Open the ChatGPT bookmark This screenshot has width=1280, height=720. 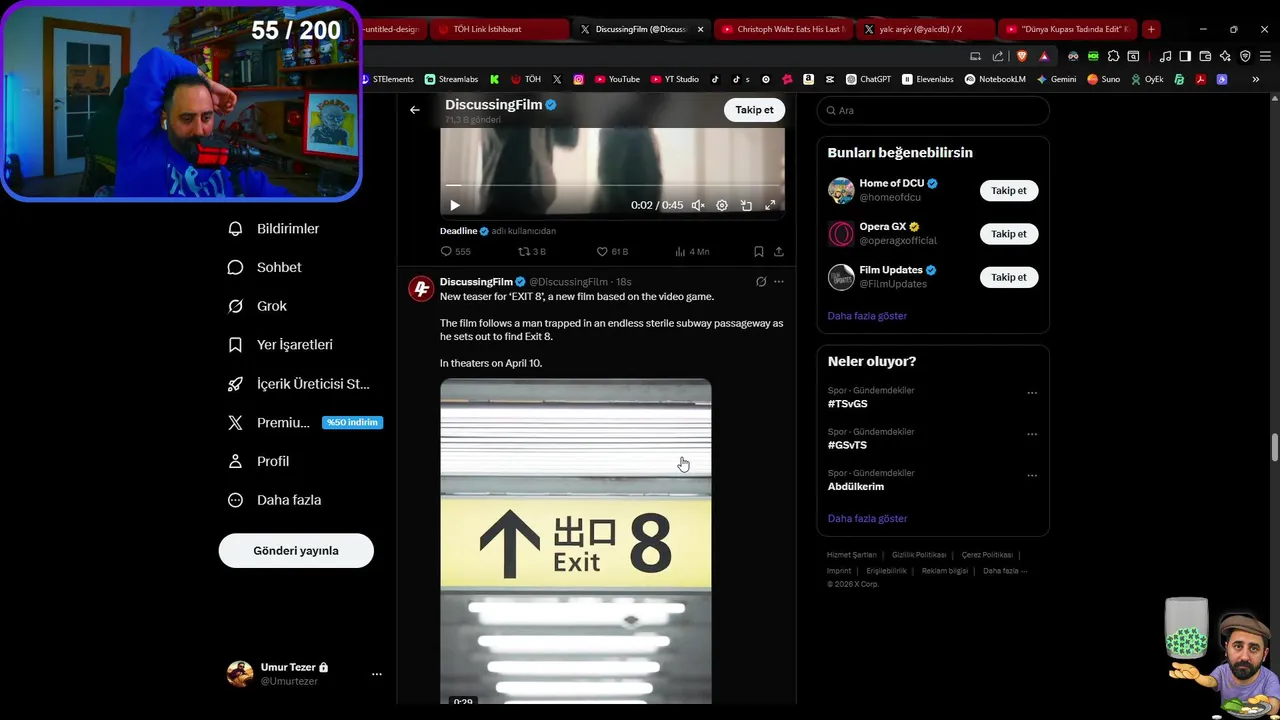[868, 79]
